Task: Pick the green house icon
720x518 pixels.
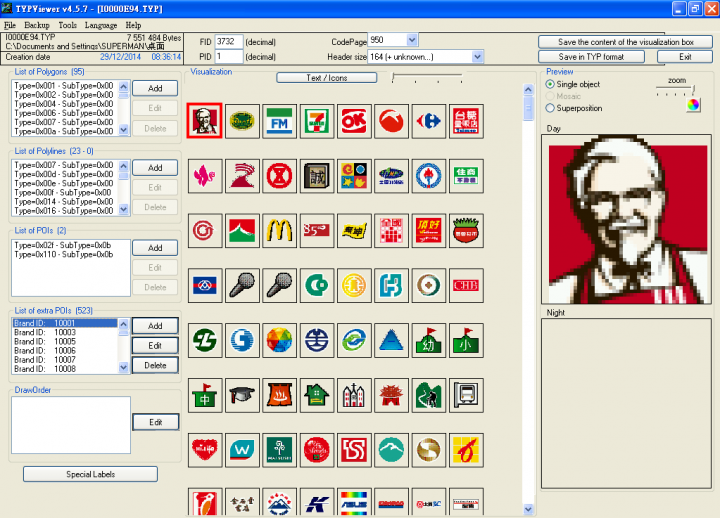Action: pyautogui.click(x=316, y=395)
